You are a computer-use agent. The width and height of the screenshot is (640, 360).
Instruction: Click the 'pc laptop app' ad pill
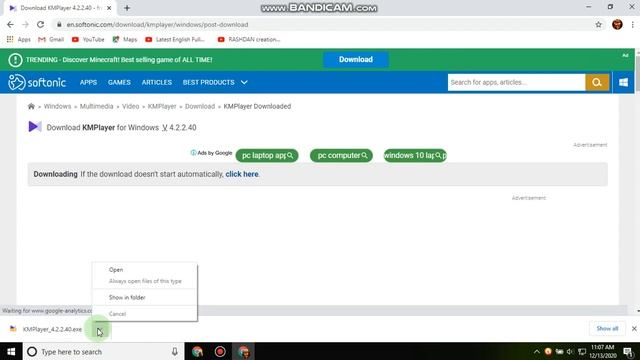(267, 156)
